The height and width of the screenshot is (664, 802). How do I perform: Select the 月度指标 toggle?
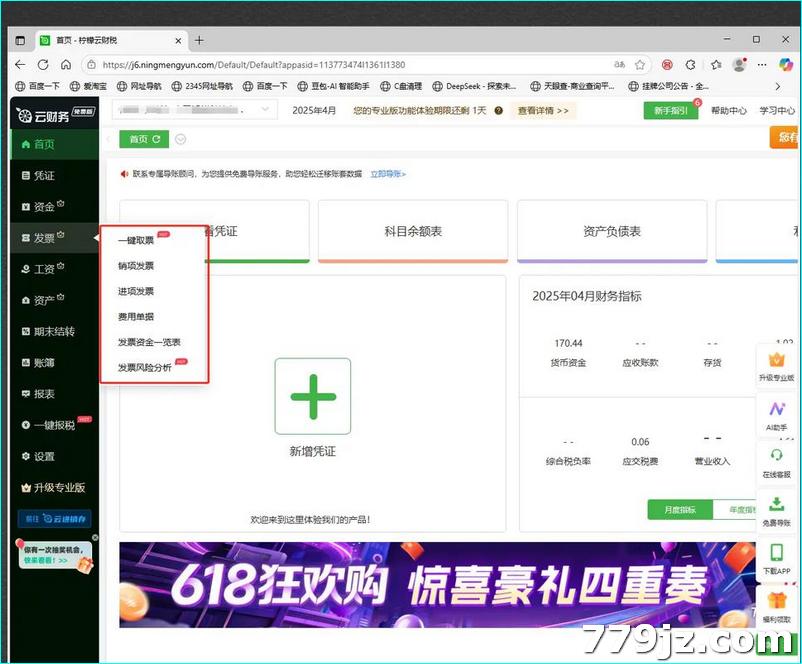[680, 510]
